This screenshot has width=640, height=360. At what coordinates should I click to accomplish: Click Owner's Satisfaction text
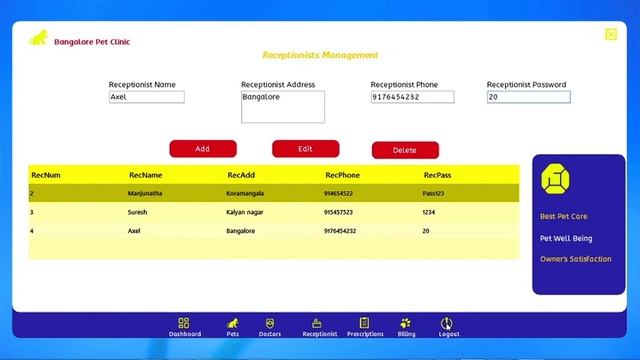tap(576, 259)
